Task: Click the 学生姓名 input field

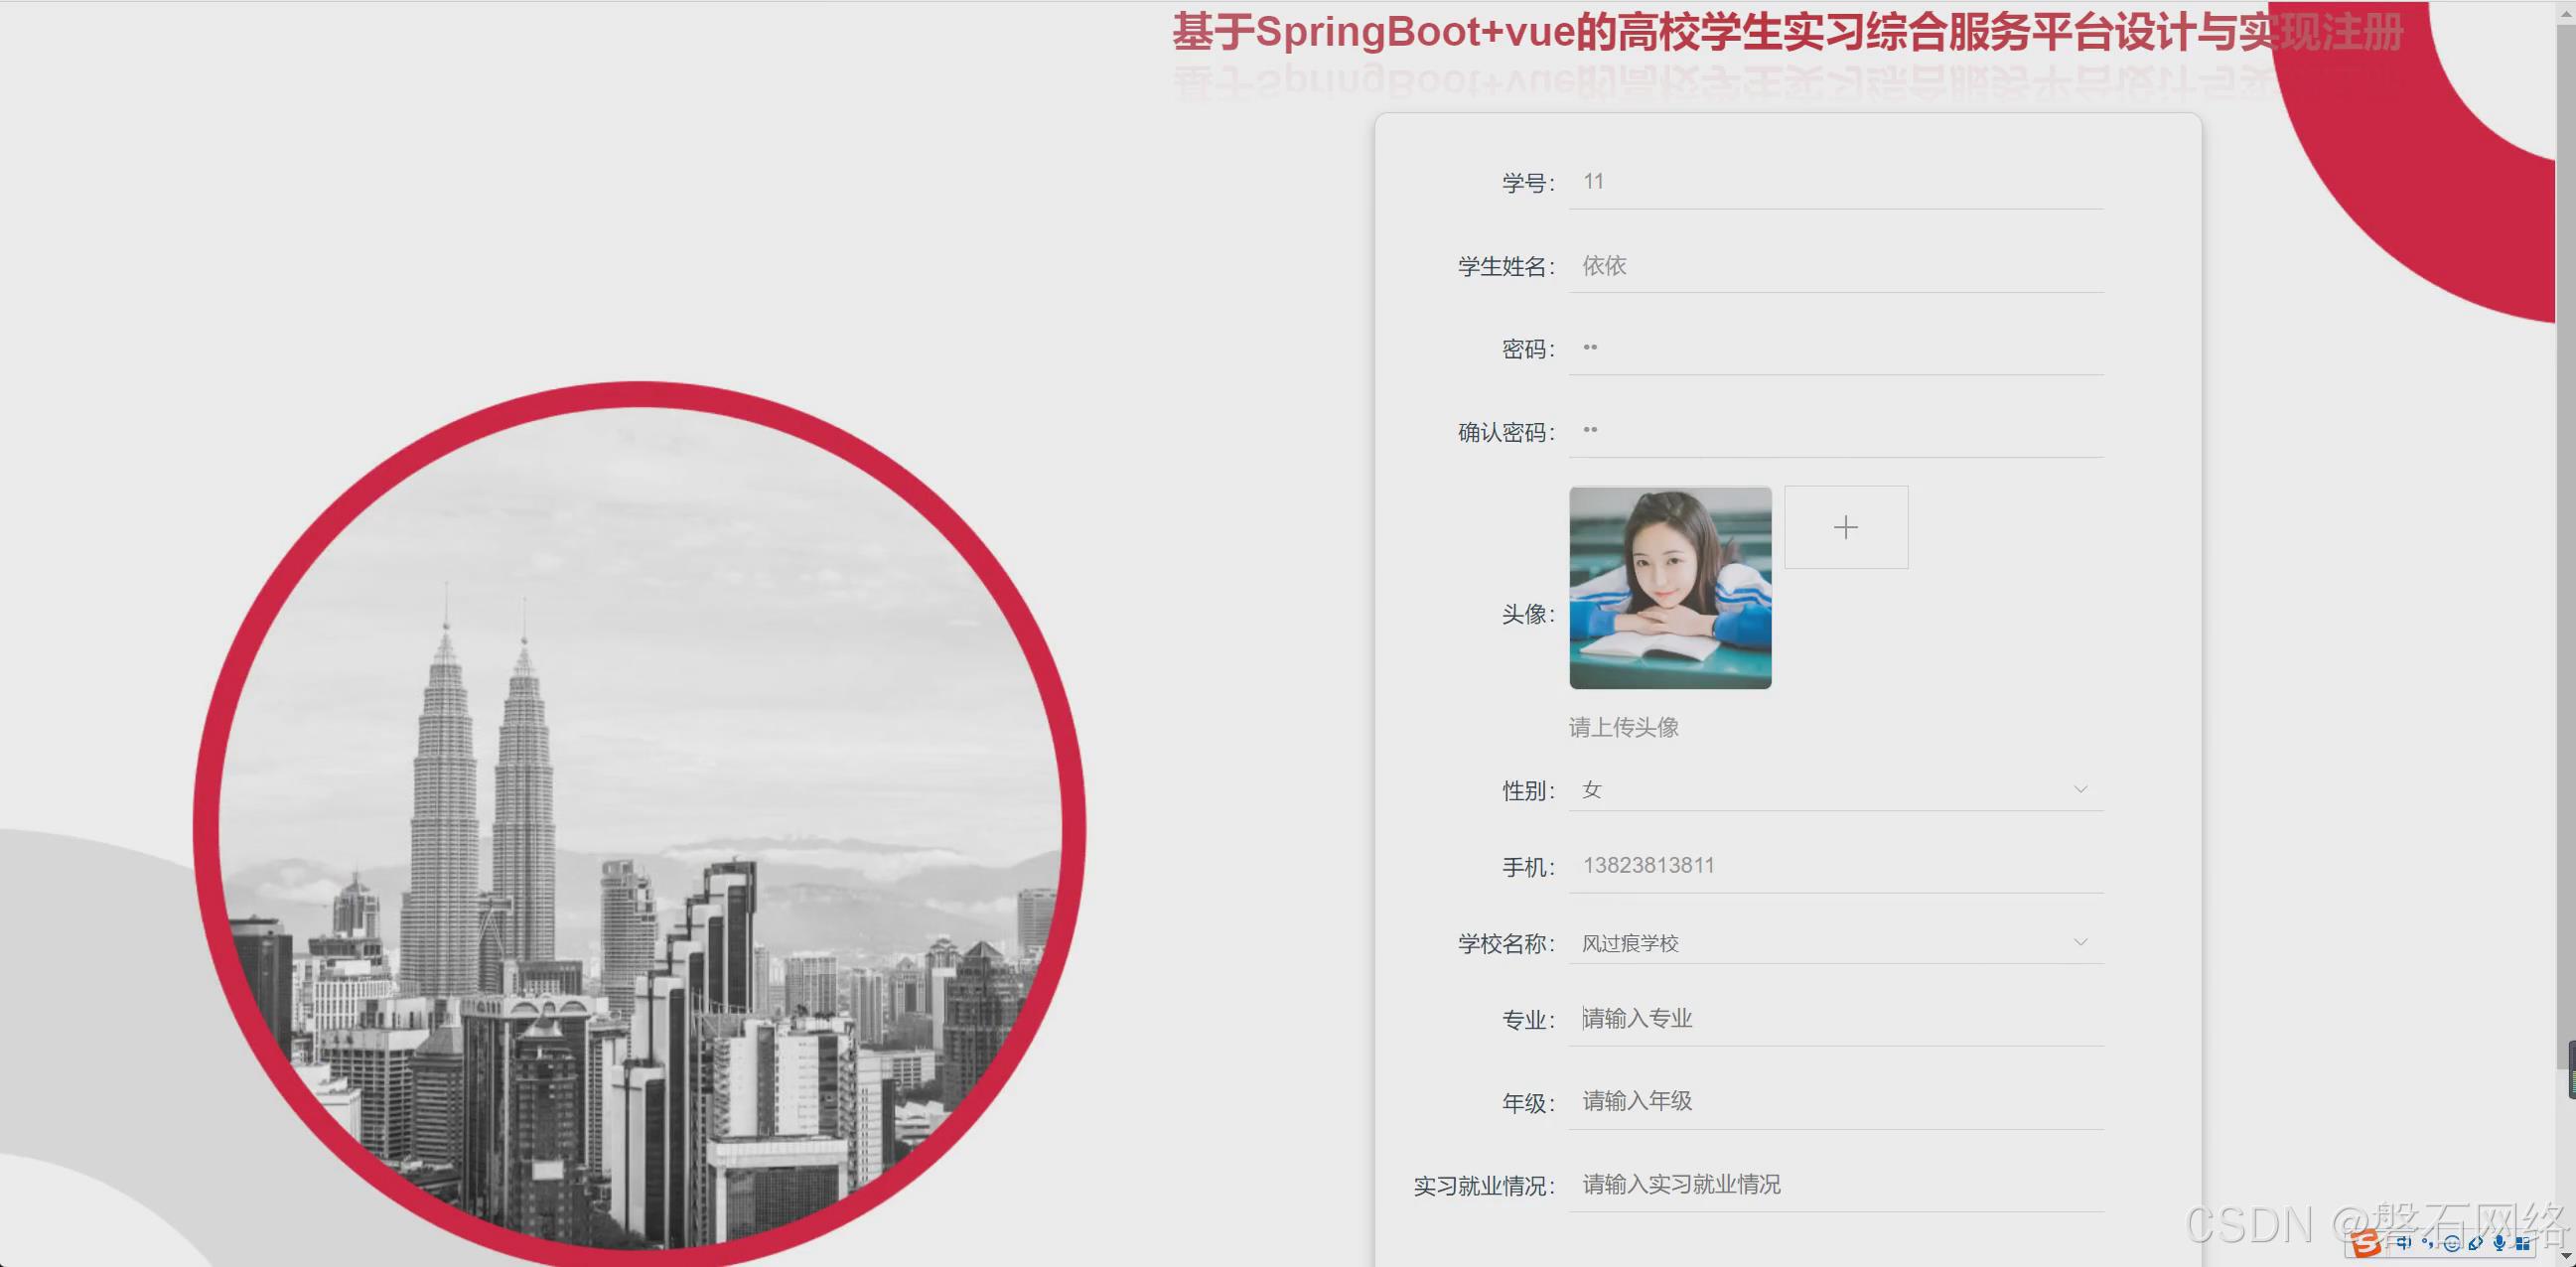Action: tap(1835, 266)
